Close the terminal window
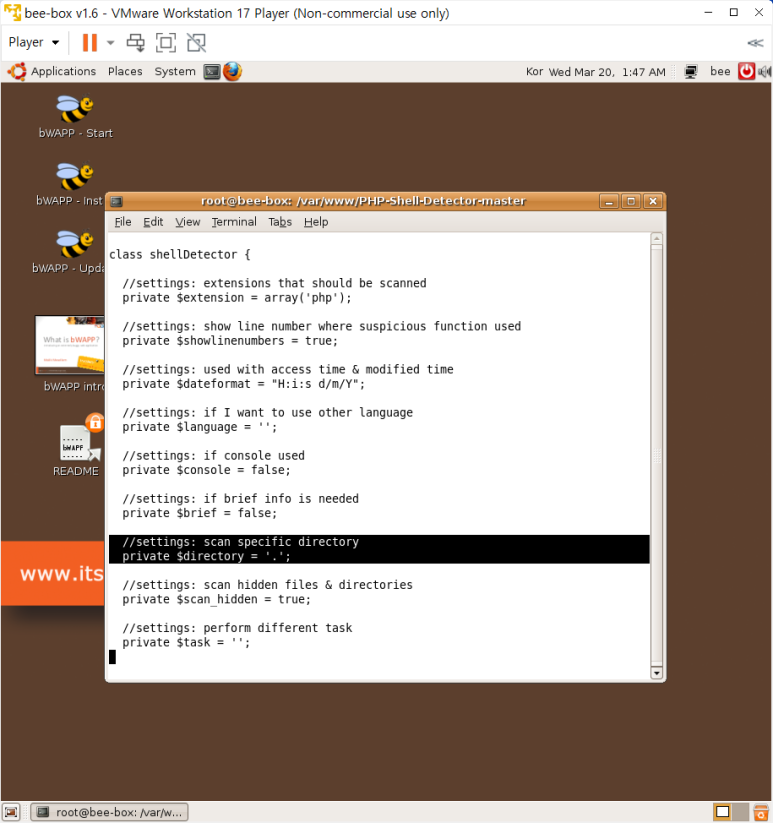The height and width of the screenshot is (823, 773). tap(653, 202)
